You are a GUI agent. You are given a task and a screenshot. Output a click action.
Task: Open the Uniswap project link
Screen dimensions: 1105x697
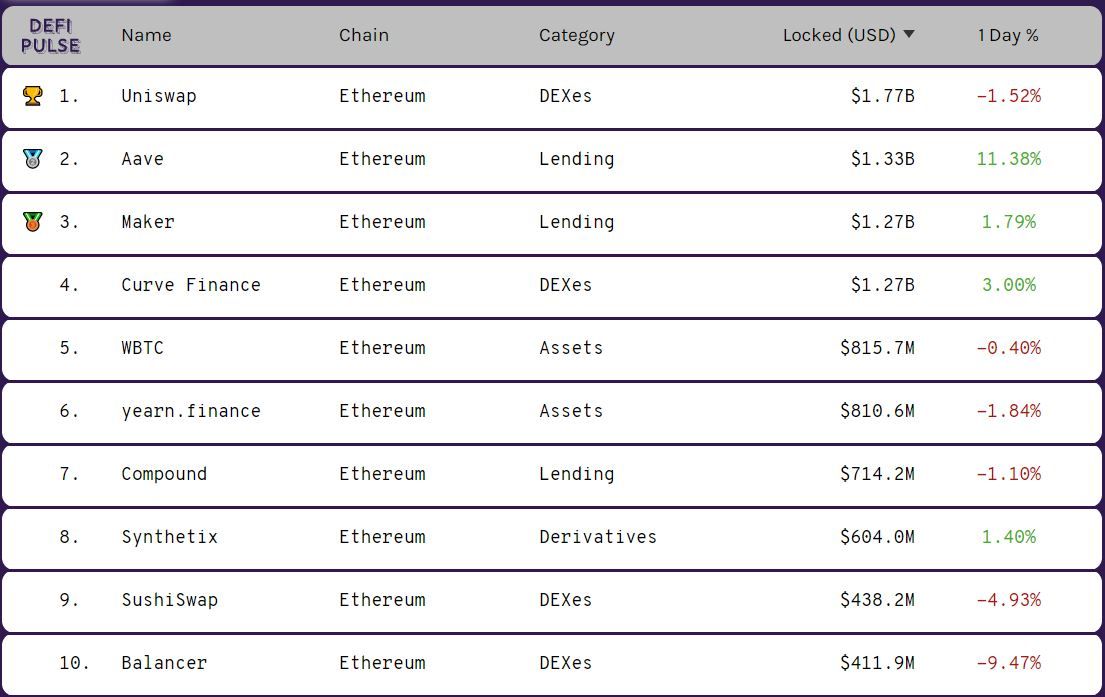pyautogui.click(x=159, y=96)
